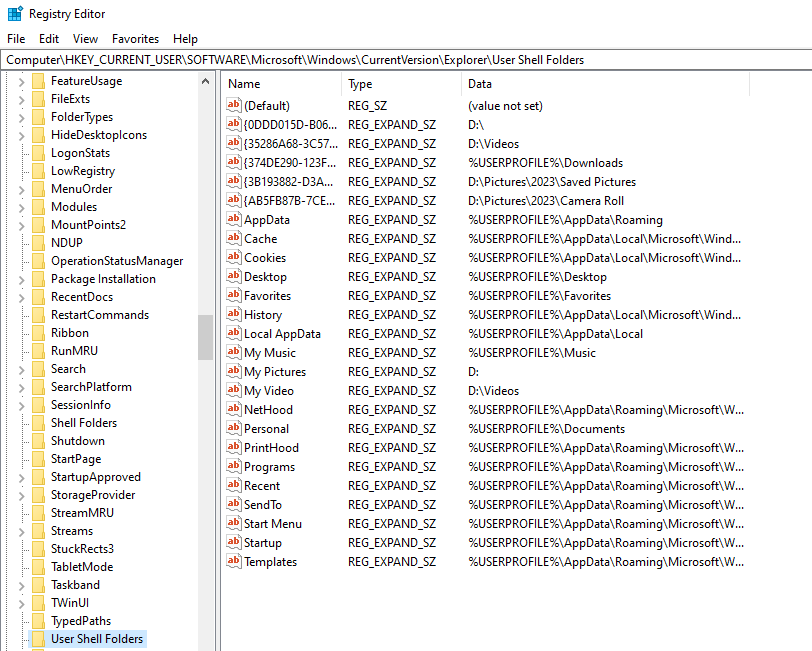Click the Programs value icon
This screenshot has height=651, width=812.
pyautogui.click(x=234, y=467)
